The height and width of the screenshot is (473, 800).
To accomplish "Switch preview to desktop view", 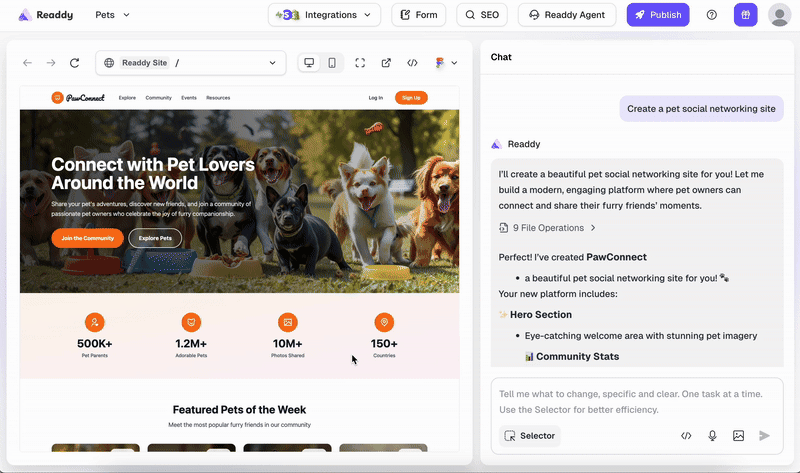I will coord(309,63).
